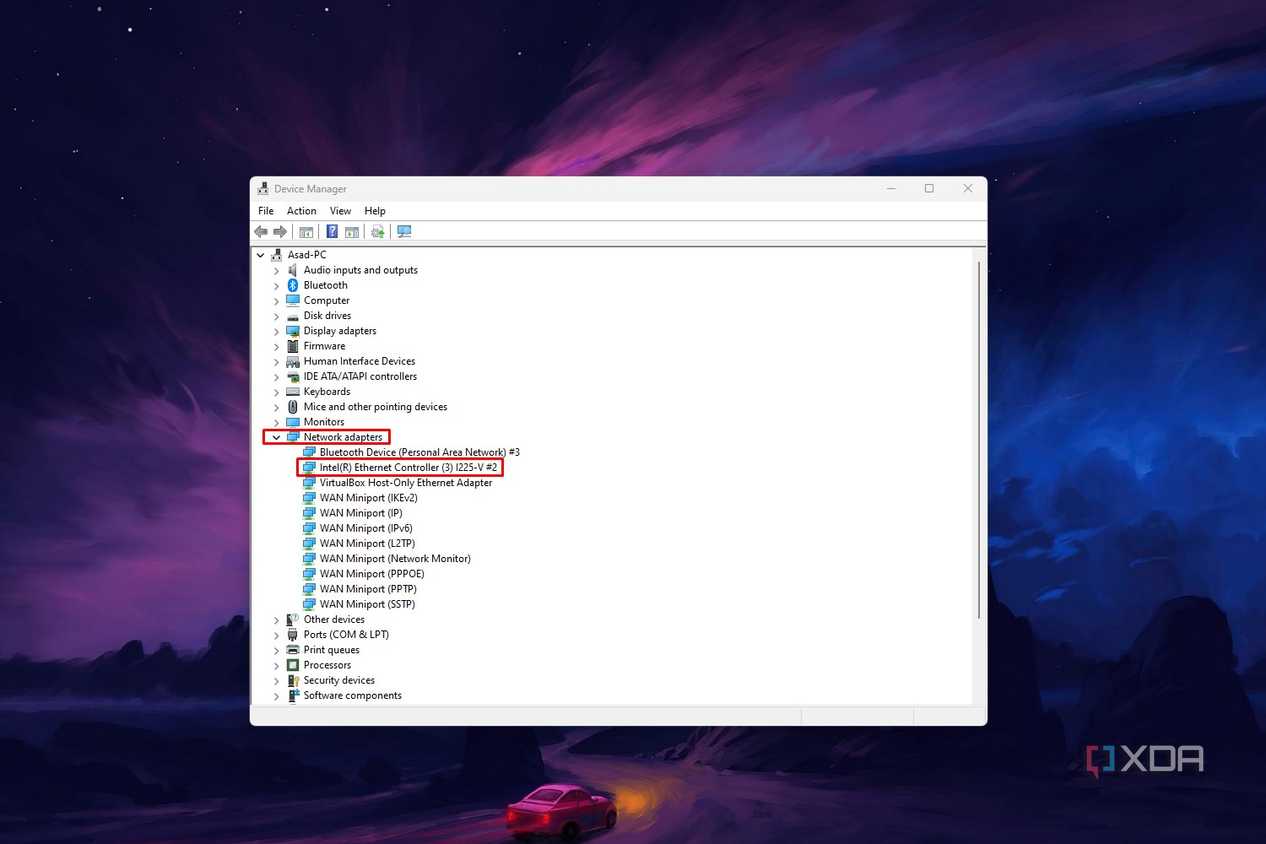Screen dimensions: 1266x844
Task: Select WAN Miniport (L2TP) entry
Action: point(367,544)
